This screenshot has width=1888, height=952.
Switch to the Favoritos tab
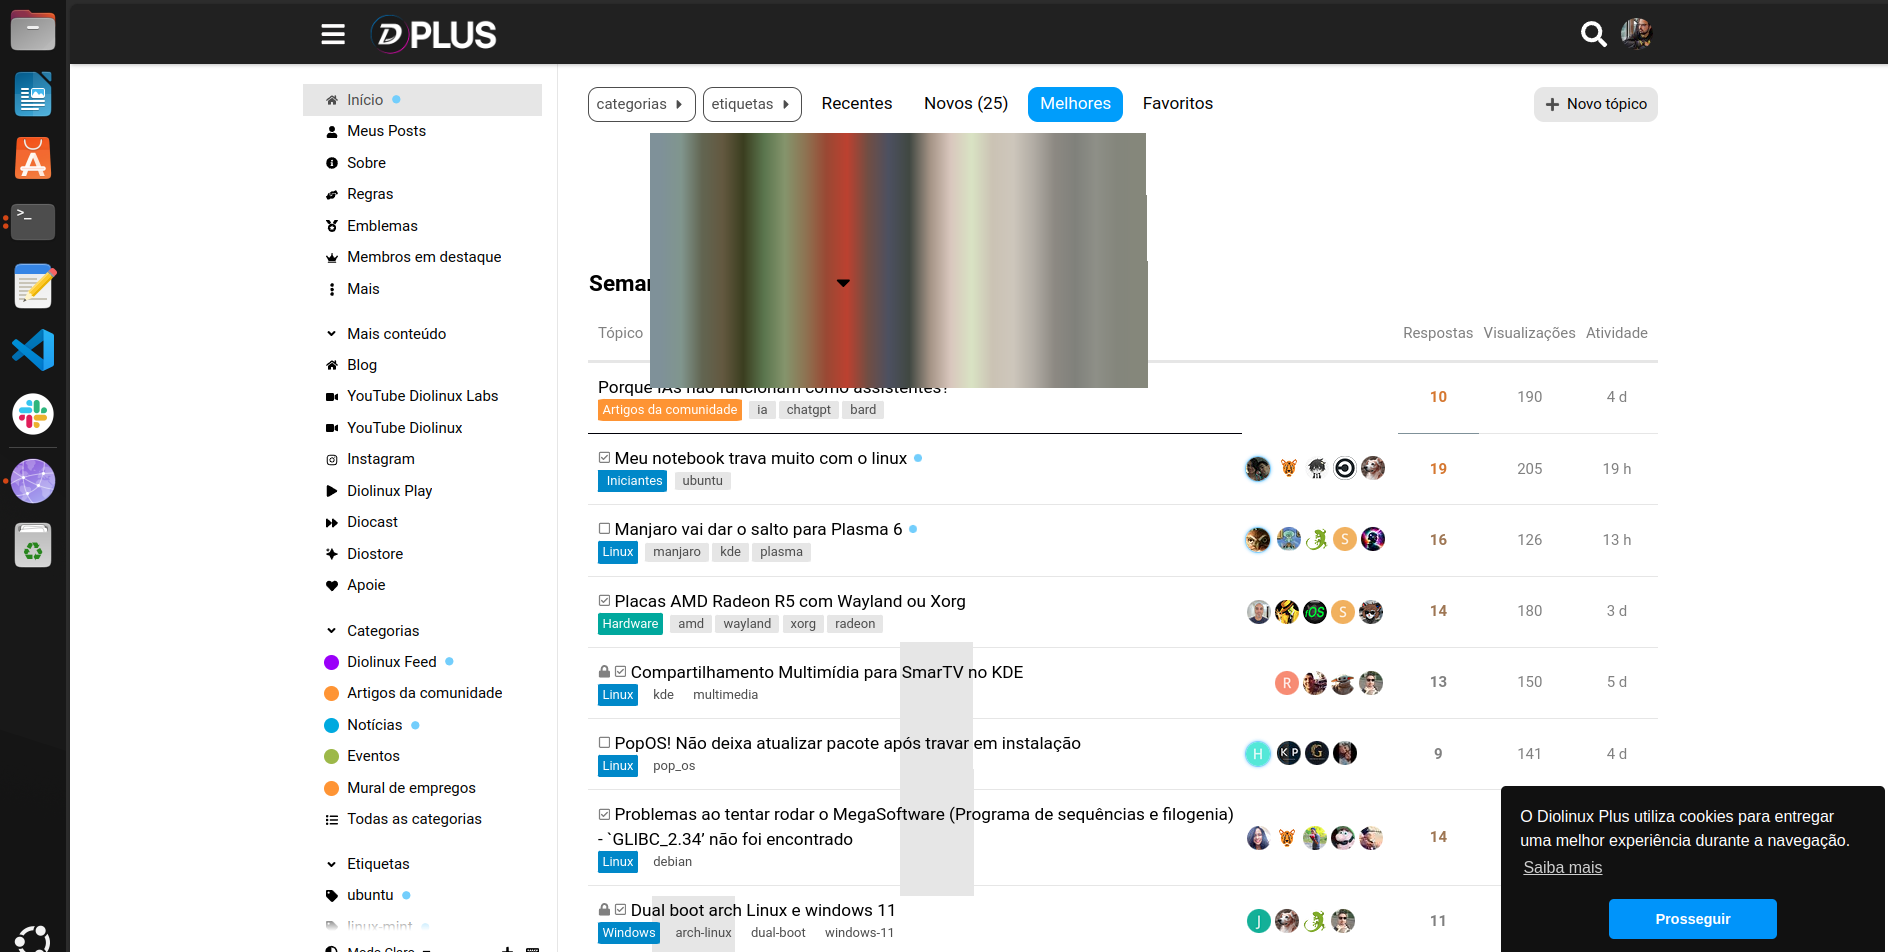(x=1178, y=104)
